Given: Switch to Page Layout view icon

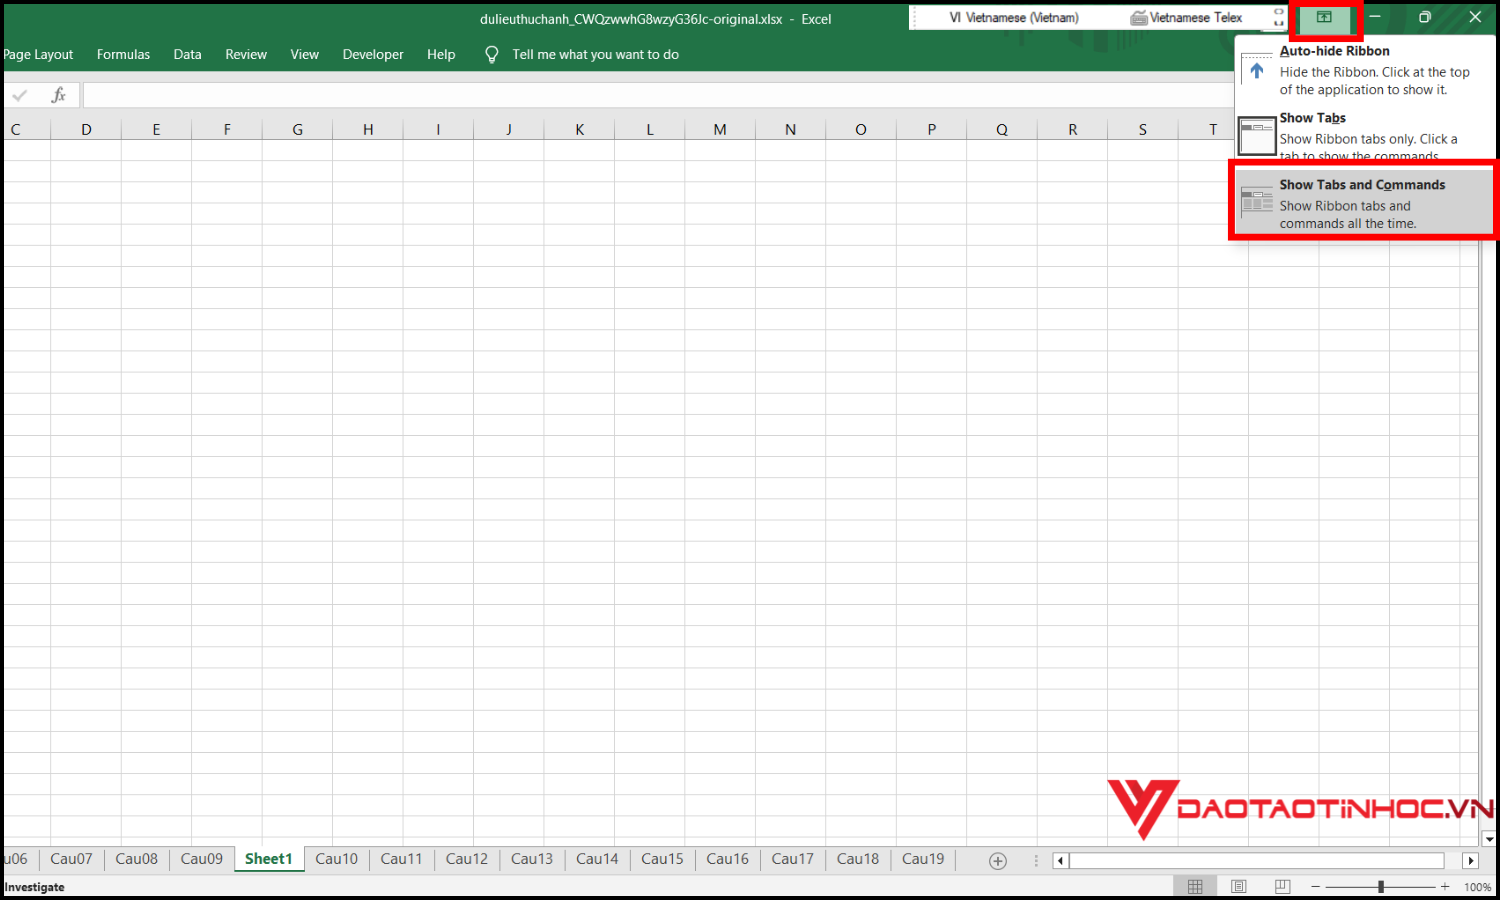Looking at the screenshot, I should pos(1239,887).
